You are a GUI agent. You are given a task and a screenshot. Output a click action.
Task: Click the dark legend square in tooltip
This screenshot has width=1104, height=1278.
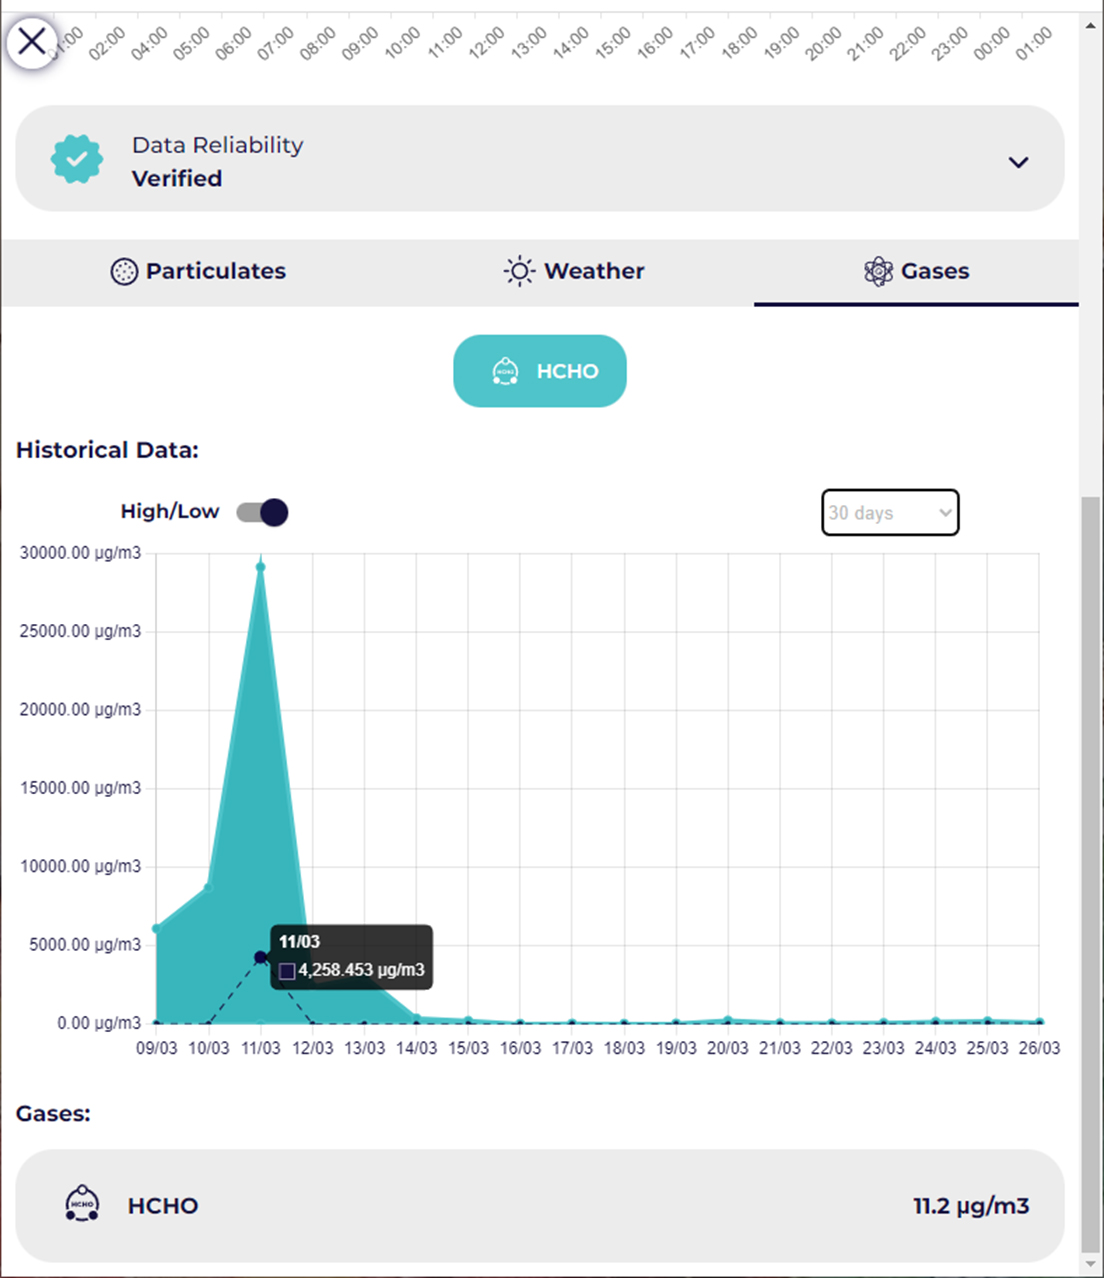tap(287, 971)
